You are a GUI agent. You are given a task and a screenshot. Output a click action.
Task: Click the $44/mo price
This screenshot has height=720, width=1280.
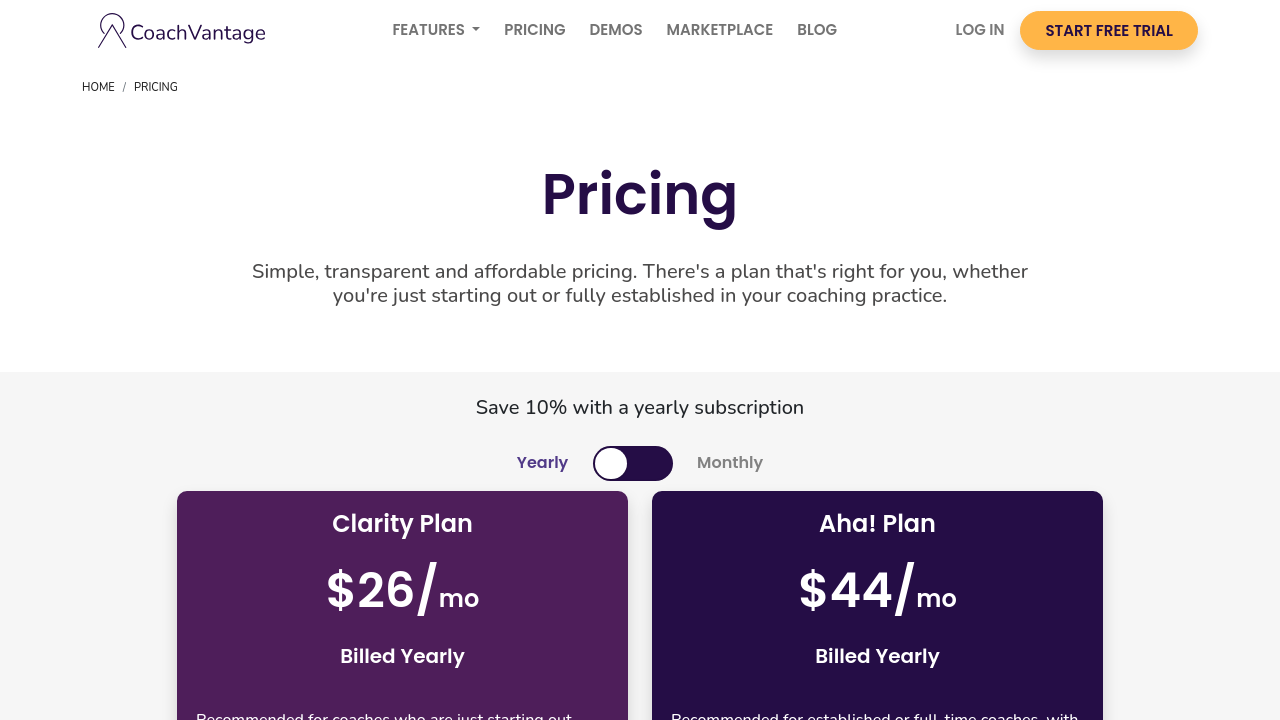(x=877, y=591)
